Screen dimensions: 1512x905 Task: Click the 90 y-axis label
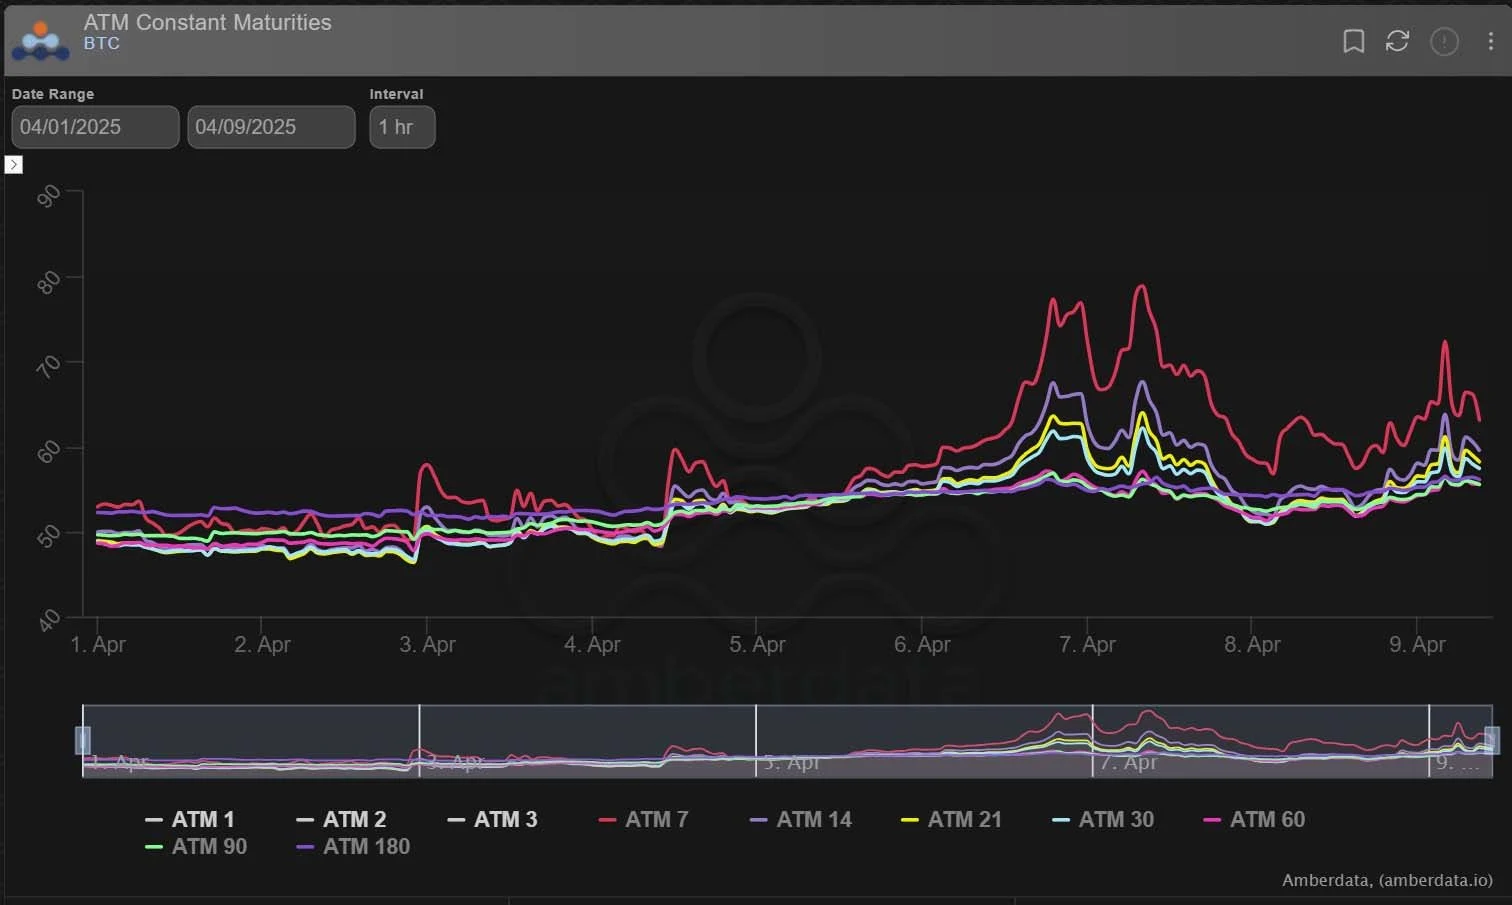click(48, 196)
